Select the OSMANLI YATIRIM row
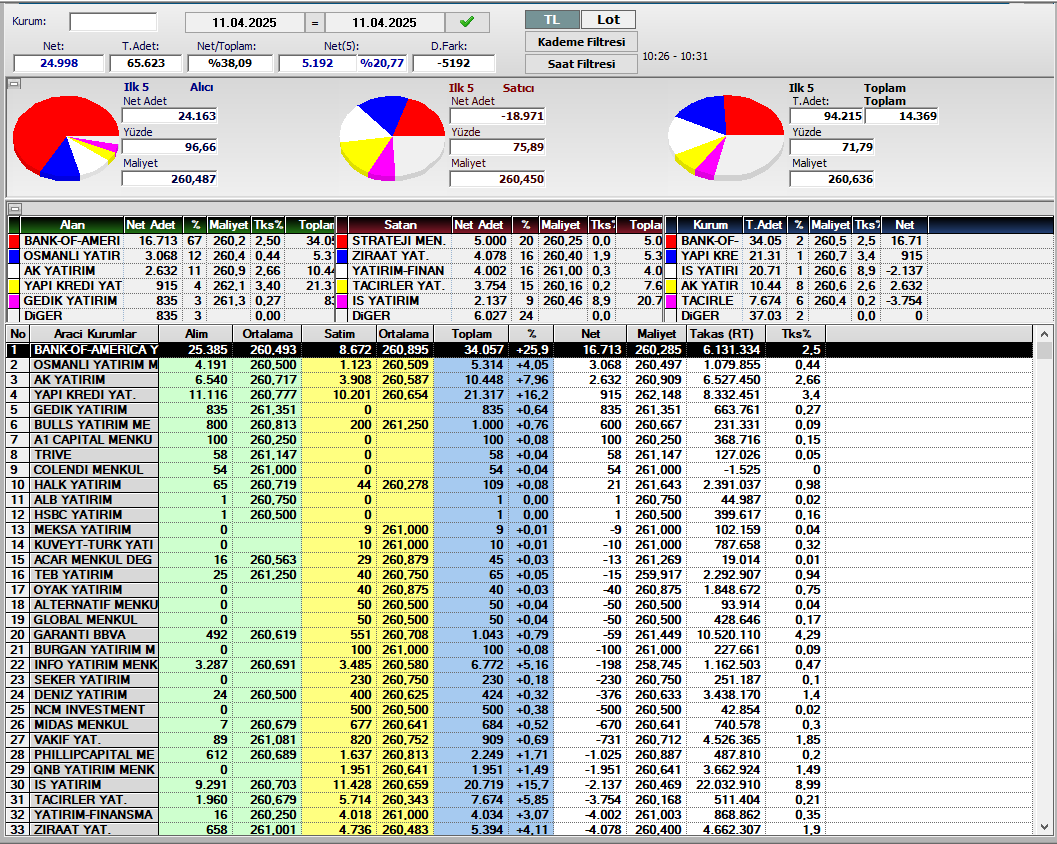 point(519,365)
